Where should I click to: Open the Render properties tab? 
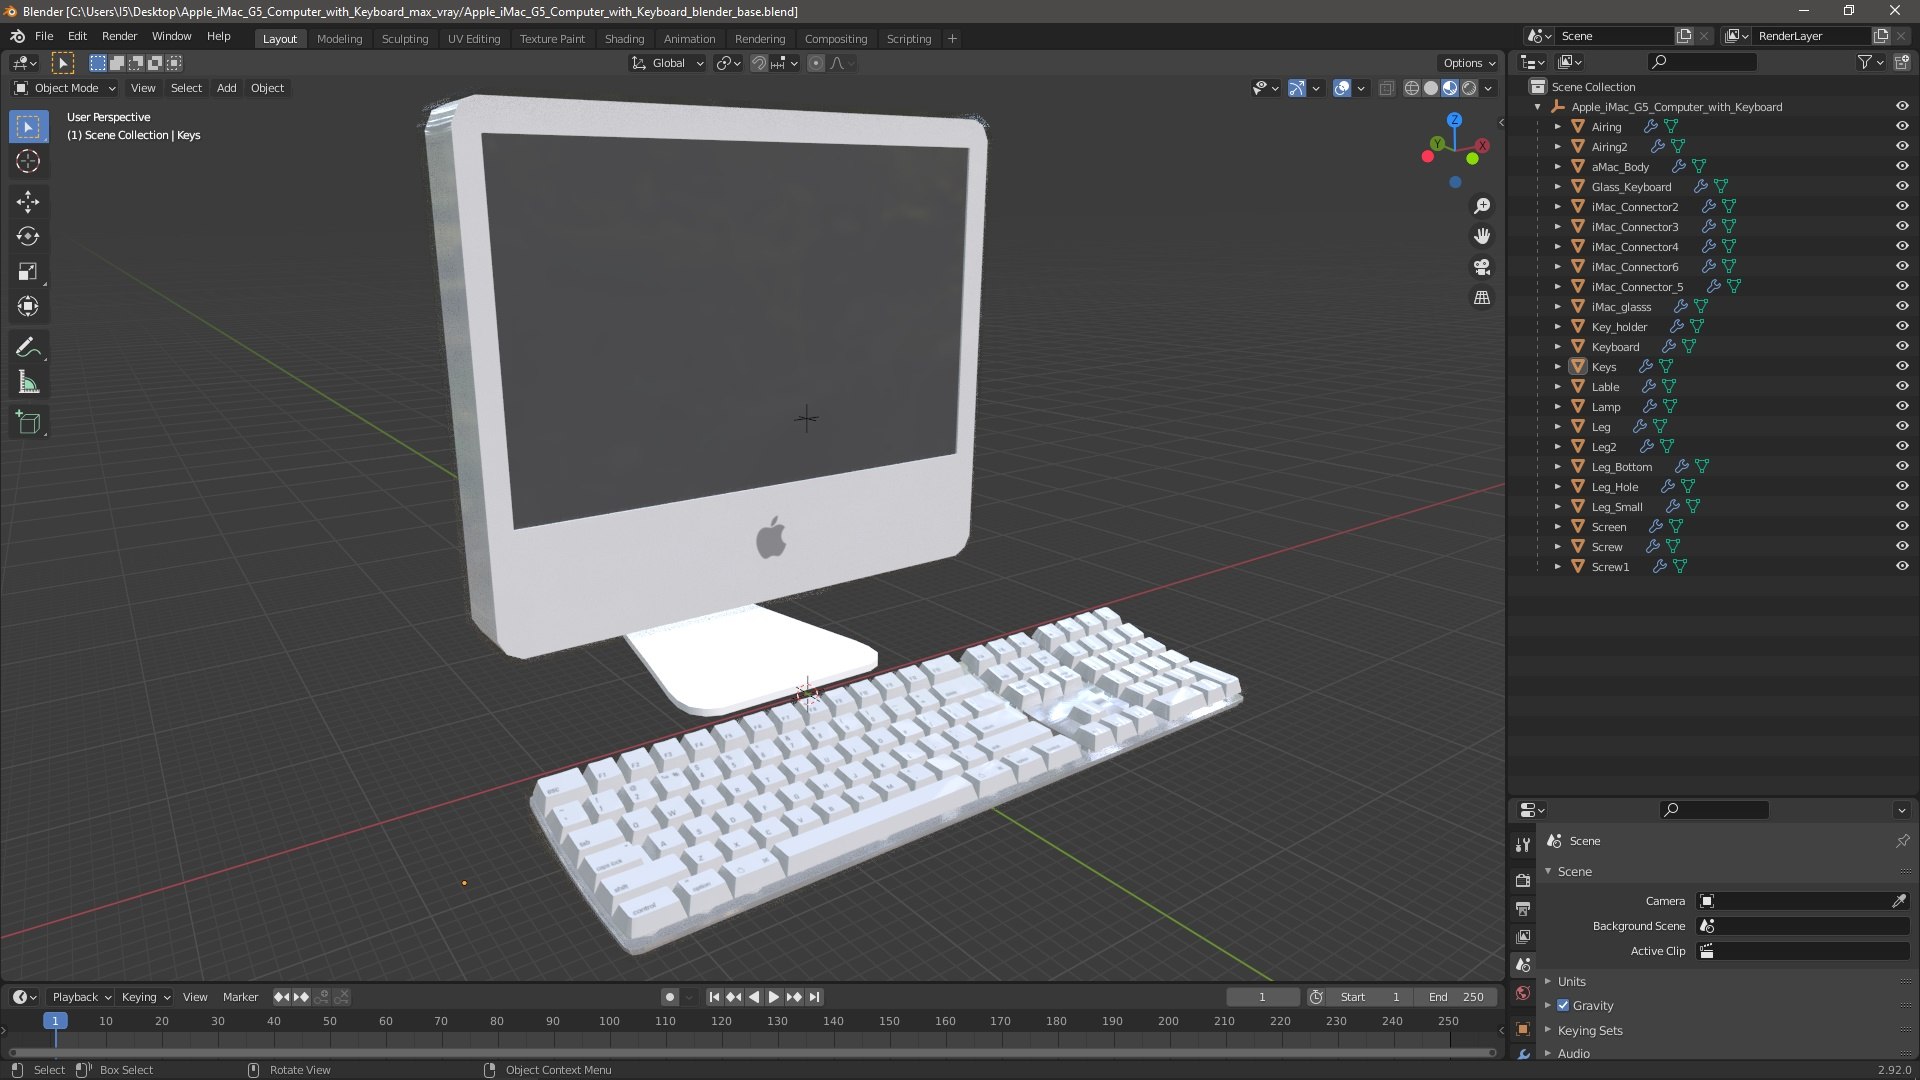(1523, 881)
